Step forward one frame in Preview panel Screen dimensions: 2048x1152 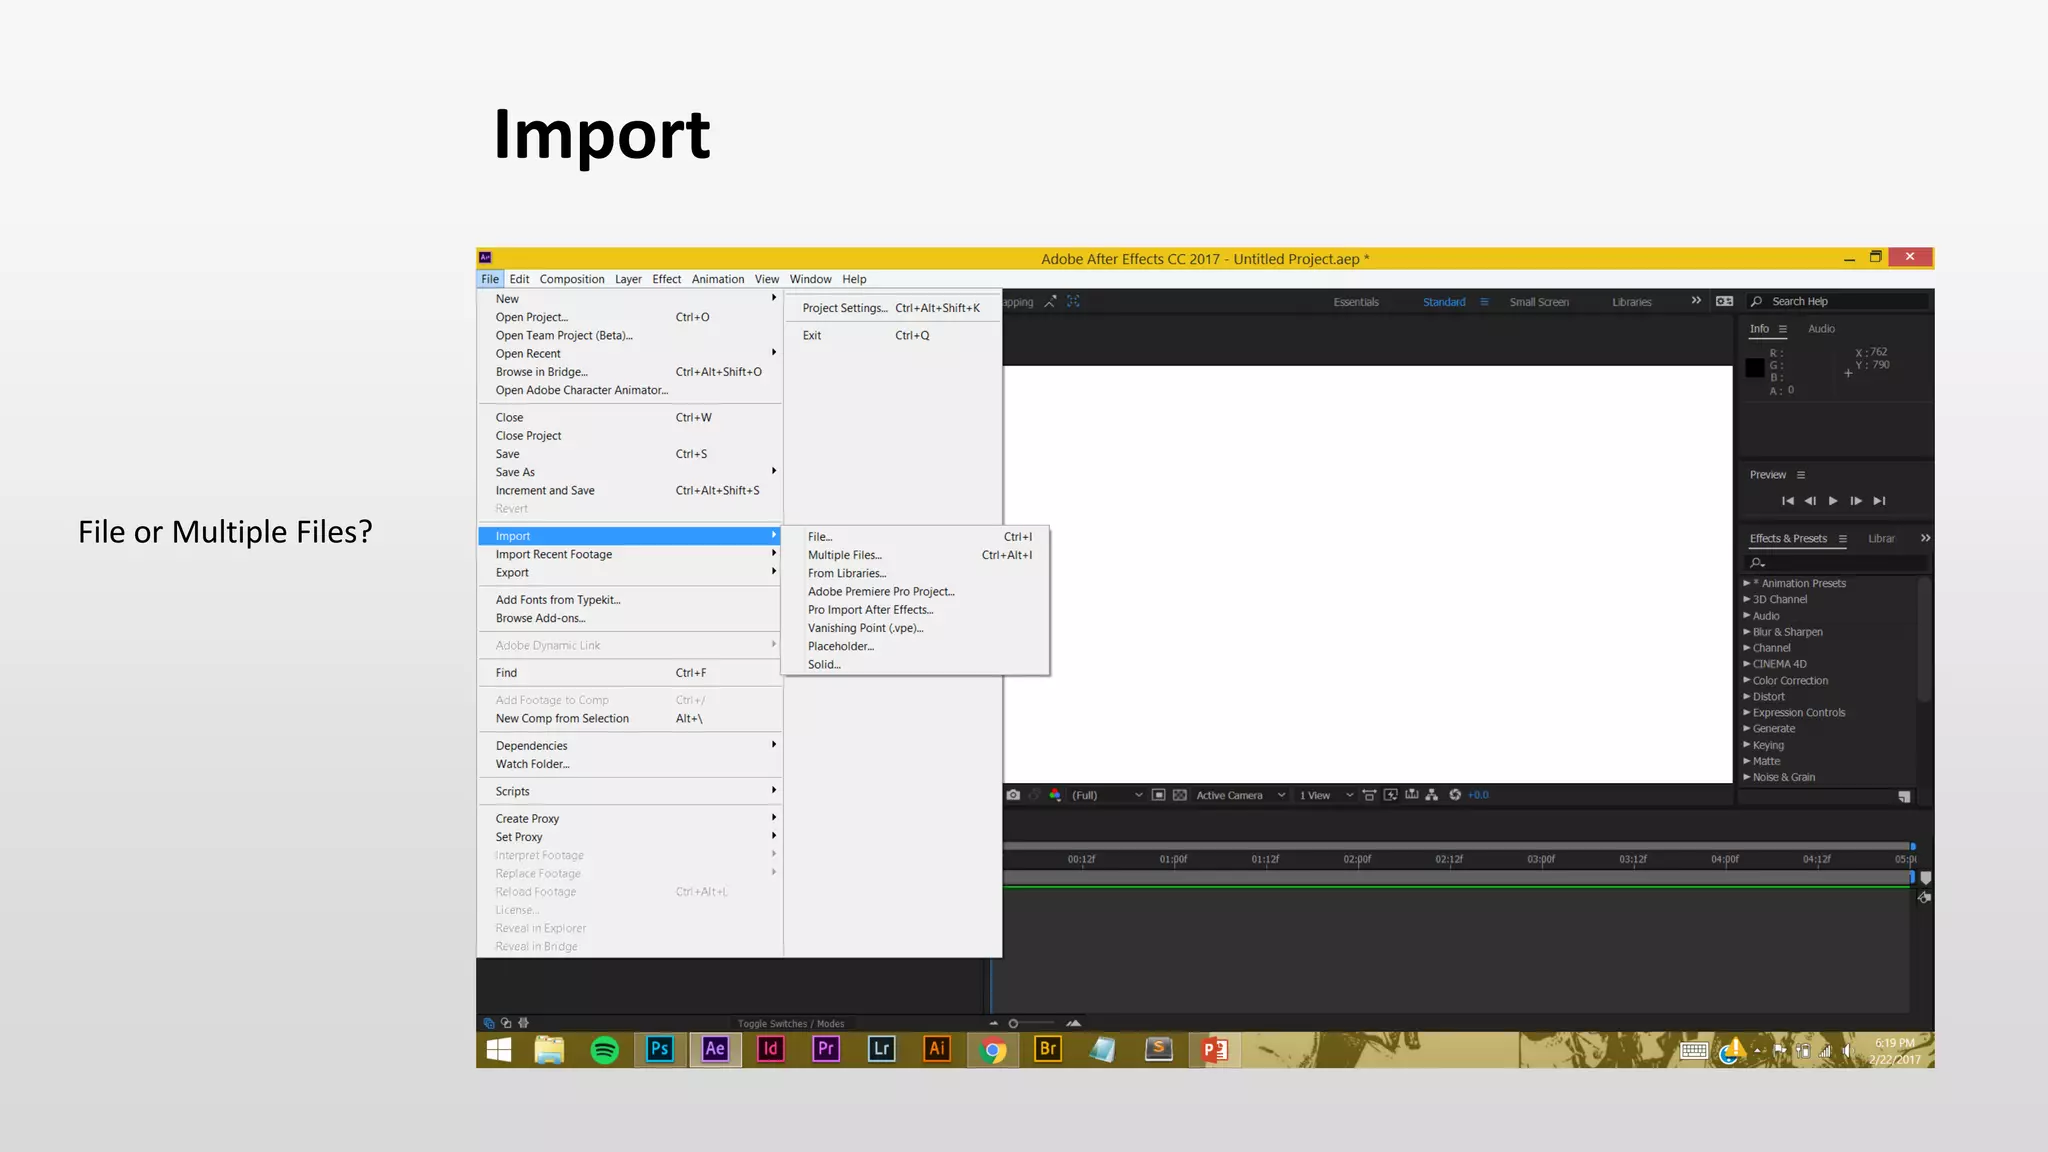[1856, 501]
